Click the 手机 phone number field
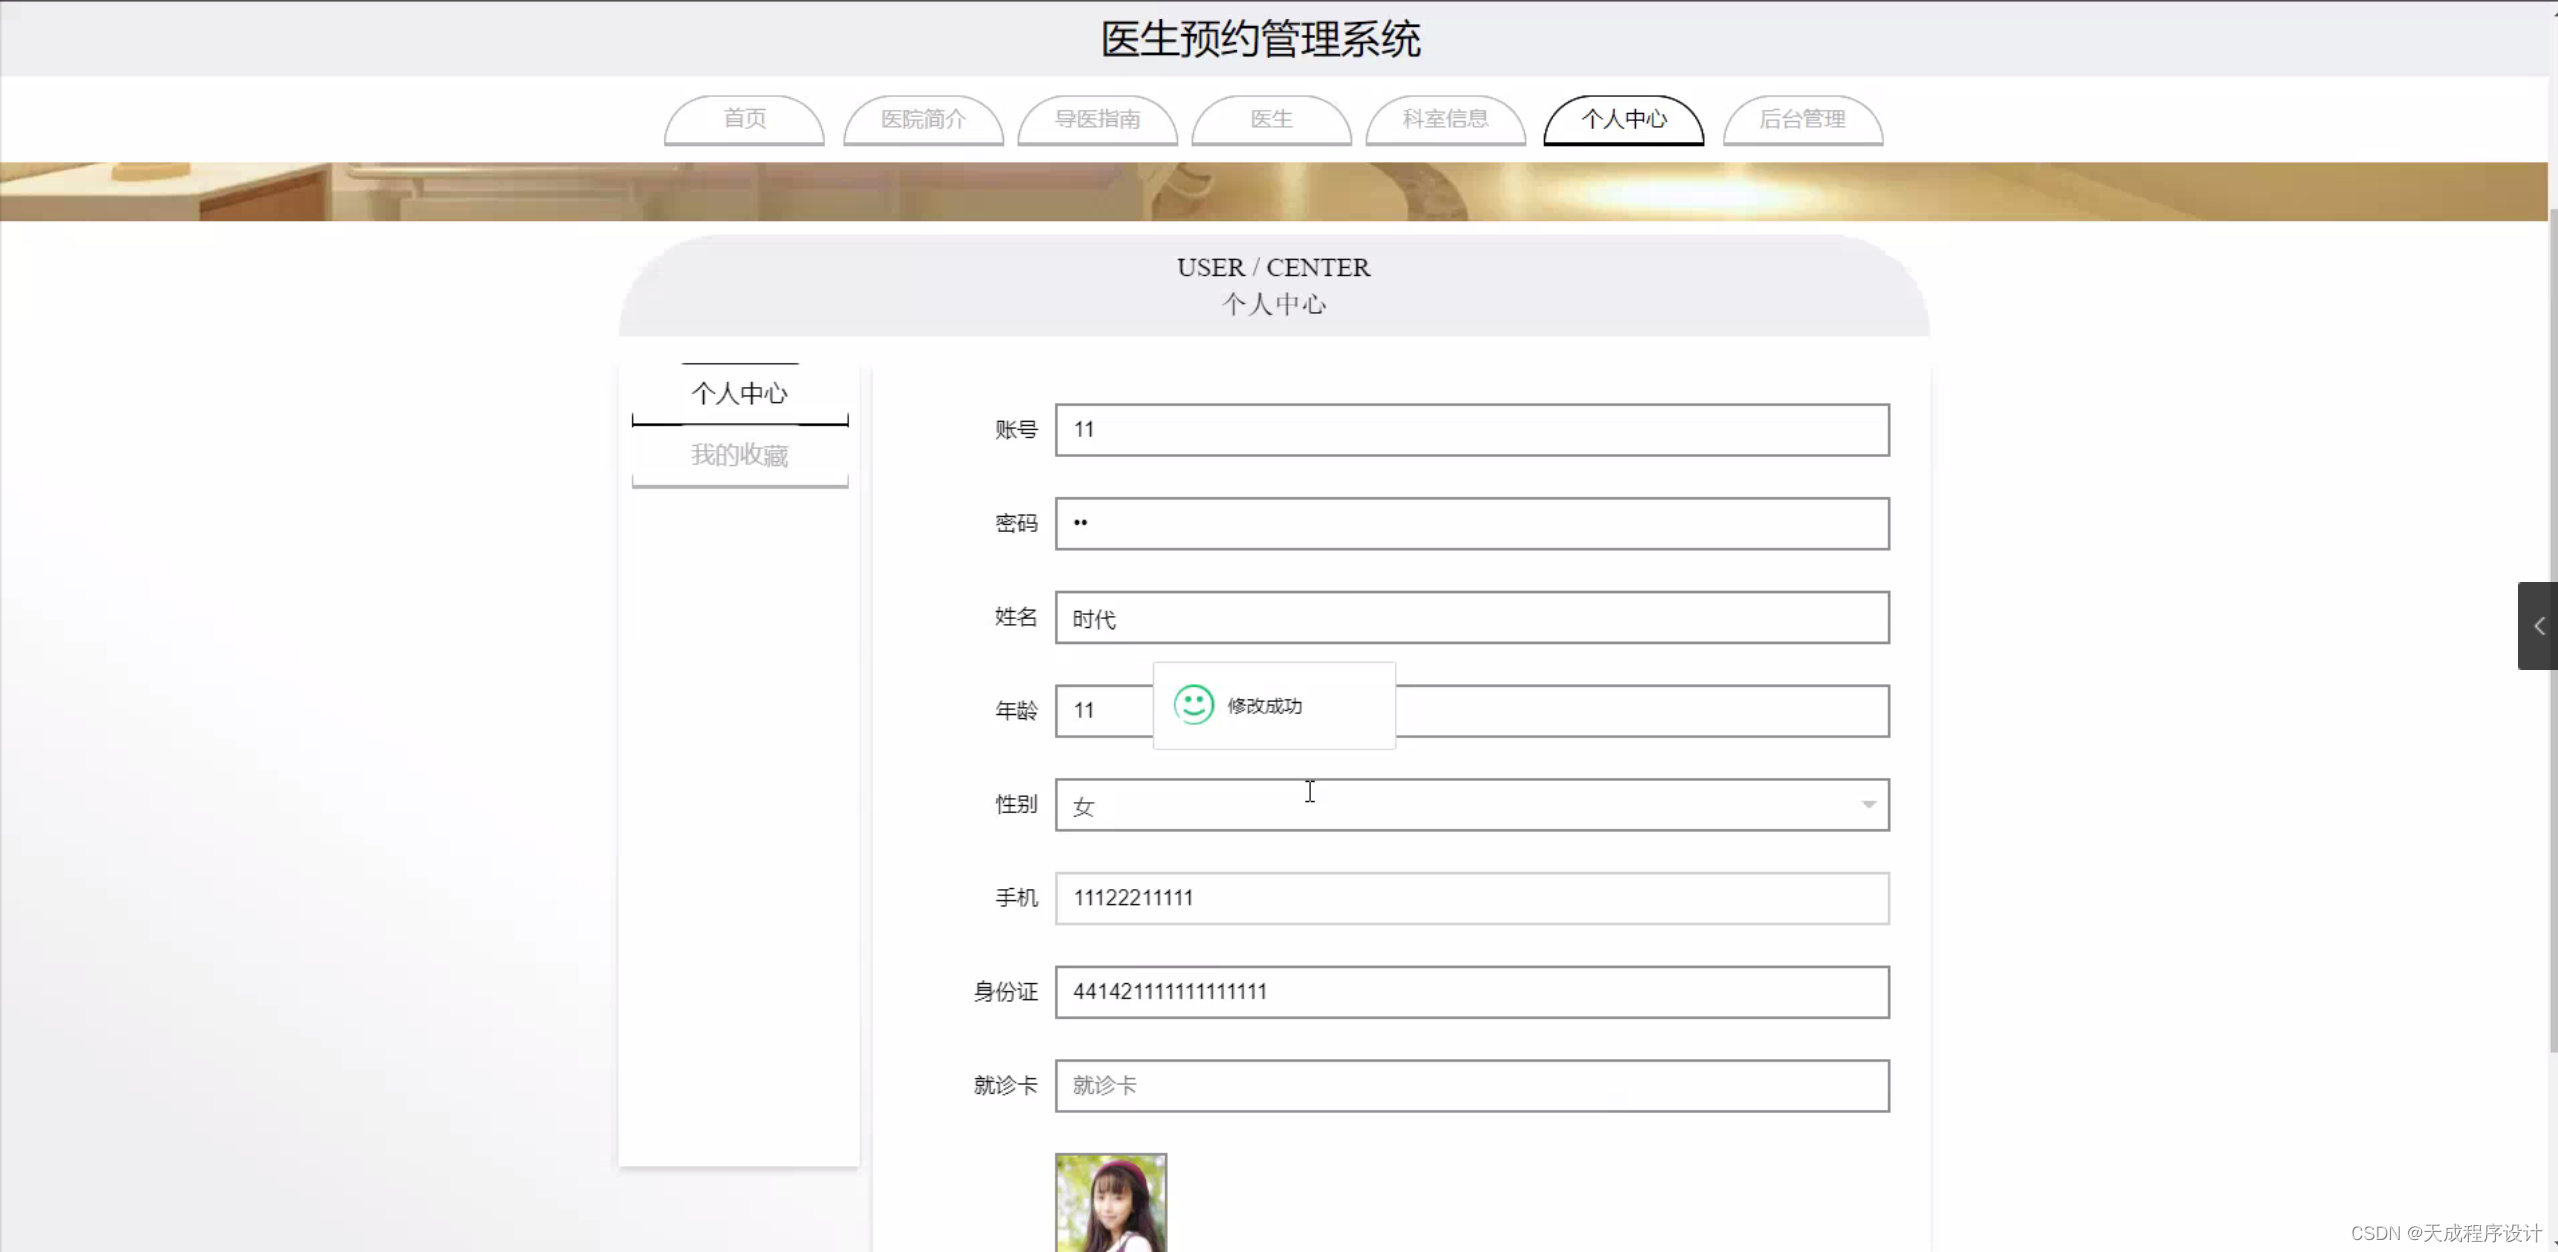The width and height of the screenshot is (2558, 1252). [1470, 898]
